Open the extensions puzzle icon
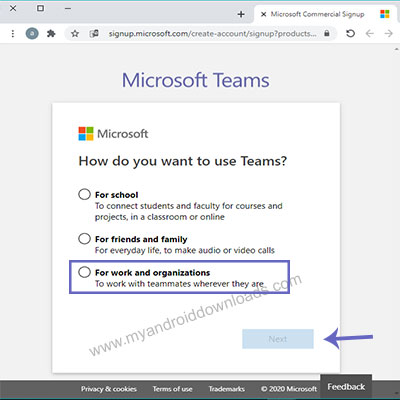 click(x=51, y=33)
